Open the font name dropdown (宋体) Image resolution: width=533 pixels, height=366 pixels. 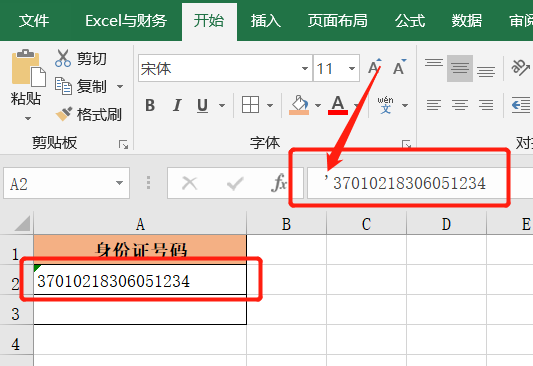pos(305,69)
